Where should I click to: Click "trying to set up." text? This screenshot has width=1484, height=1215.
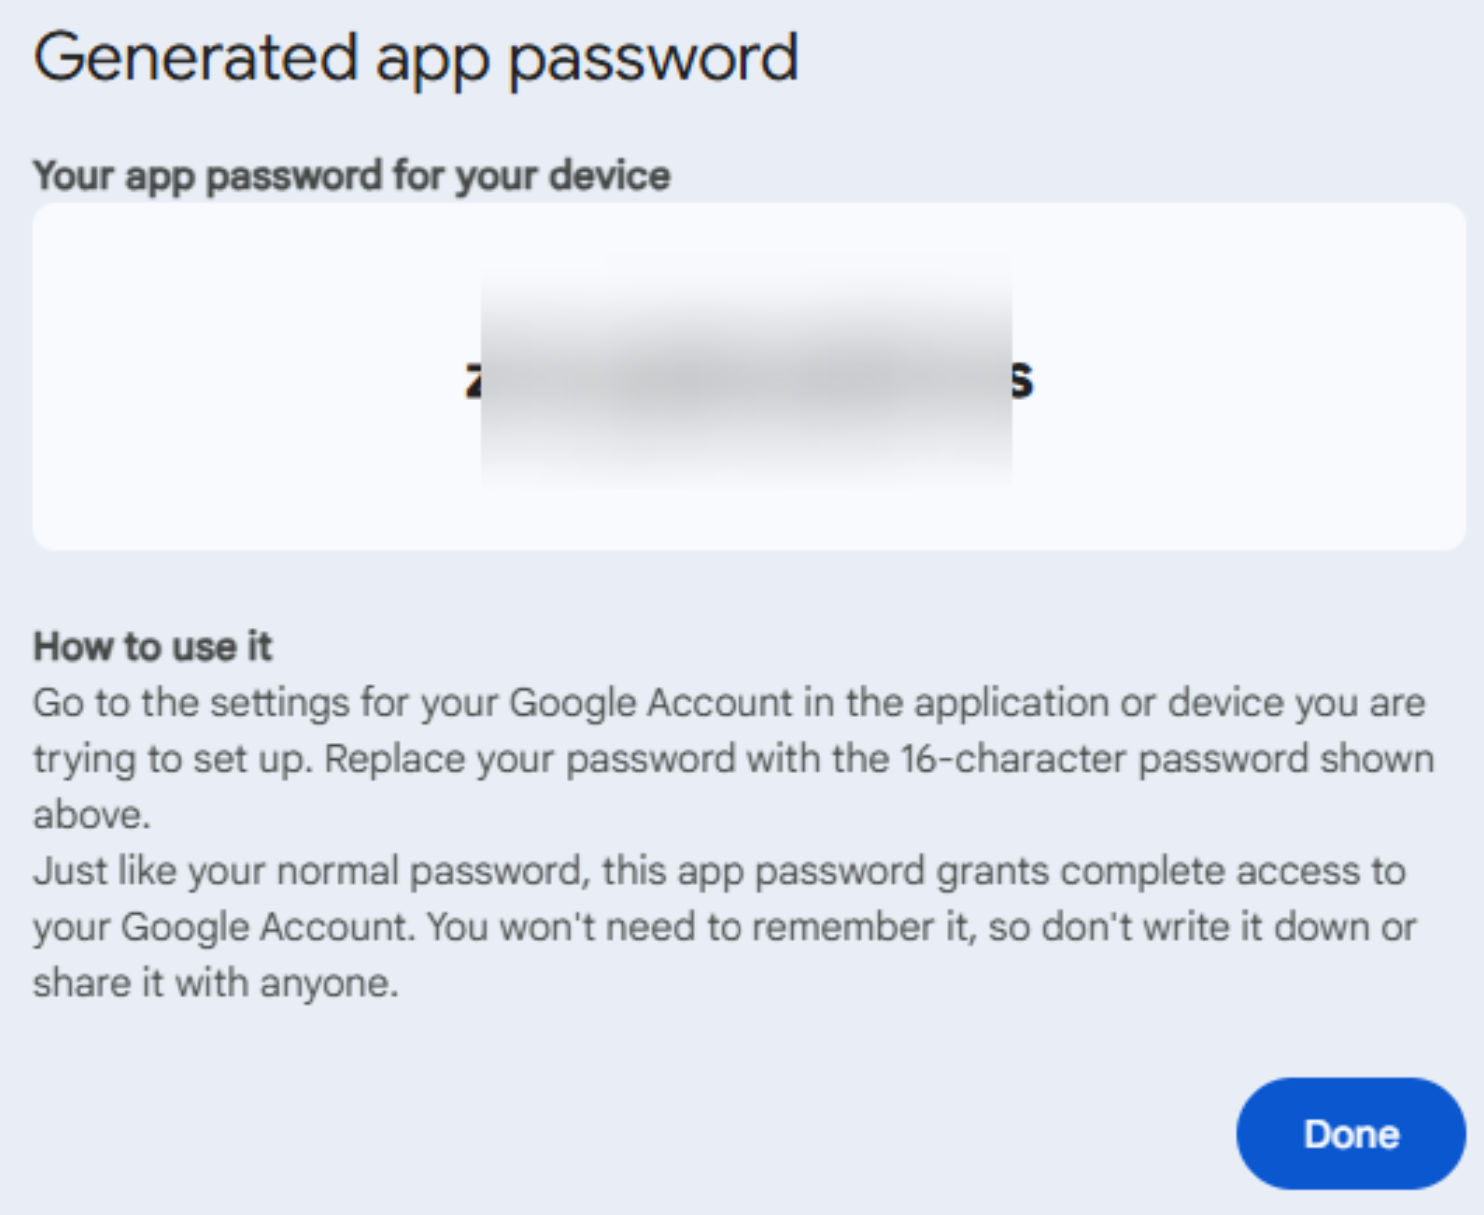click(x=173, y=759)
